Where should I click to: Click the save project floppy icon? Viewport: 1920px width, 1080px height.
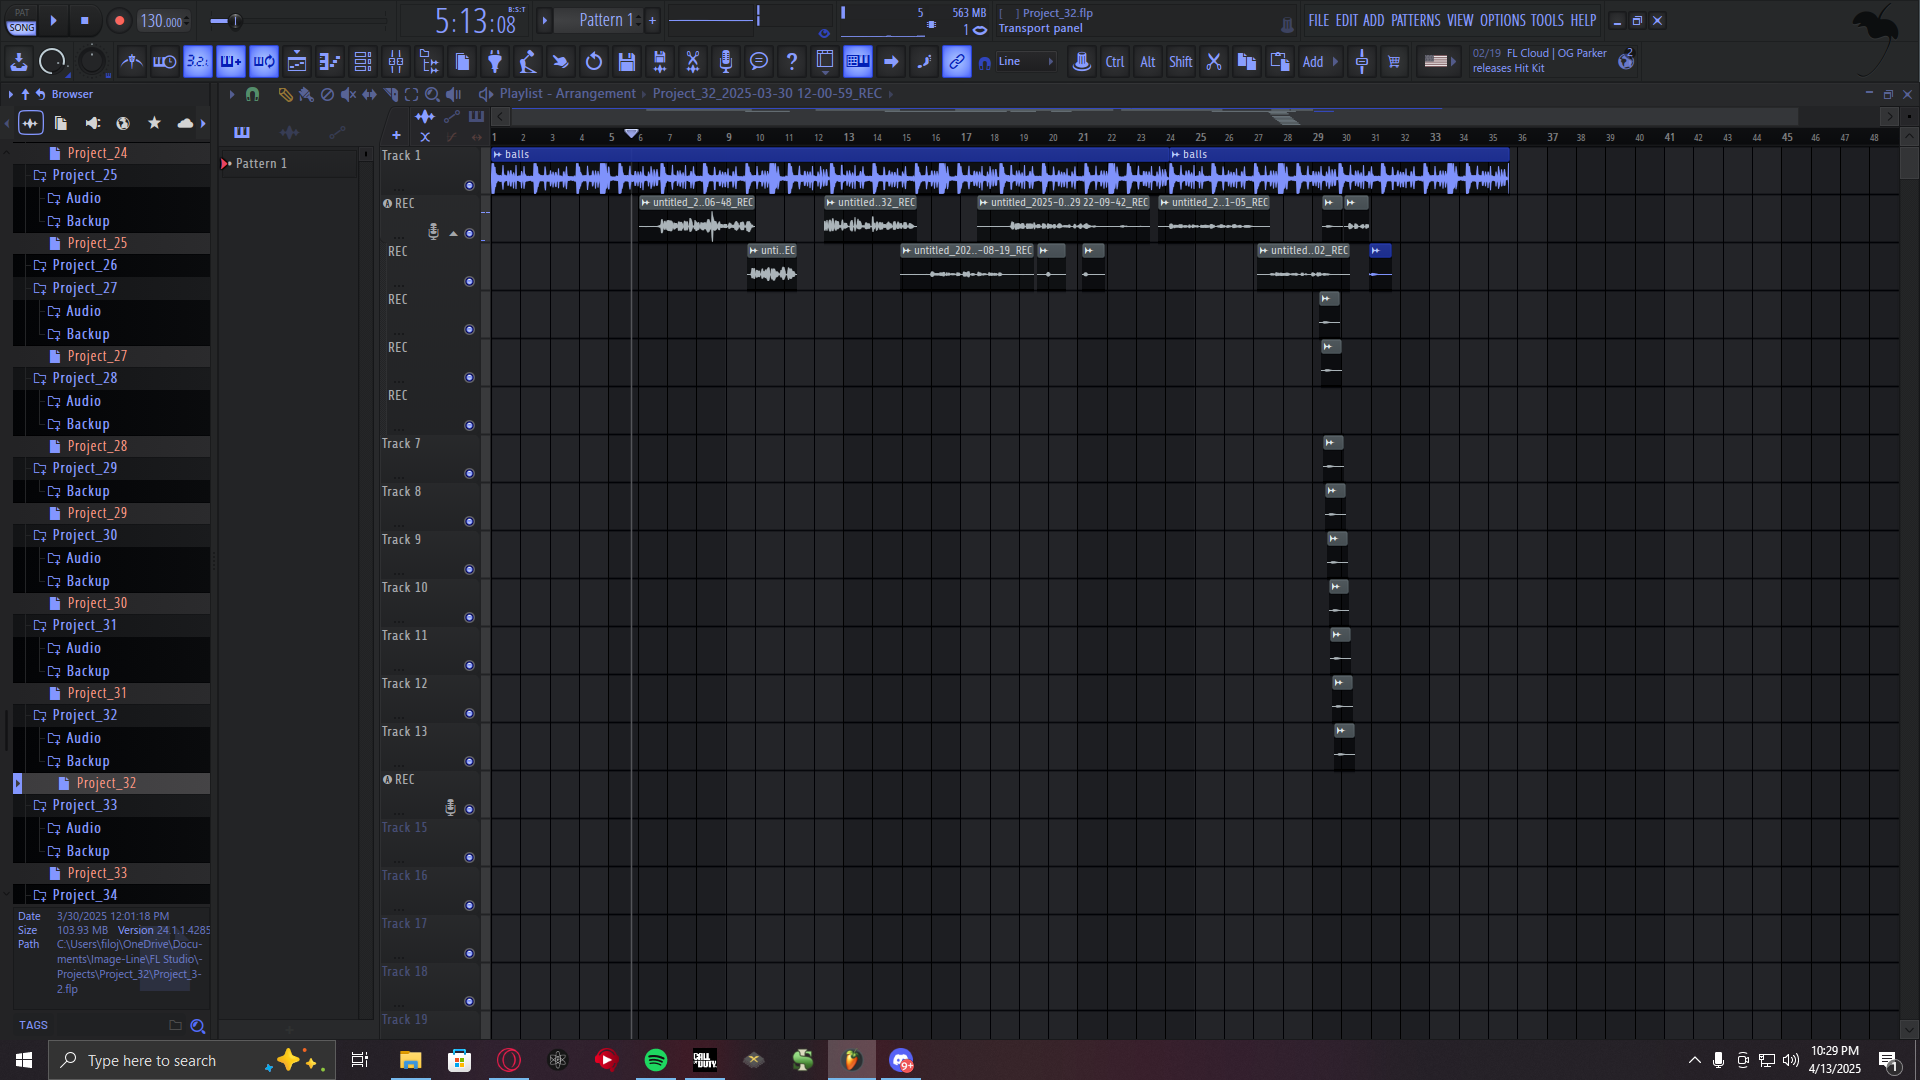tap(627, 62)
